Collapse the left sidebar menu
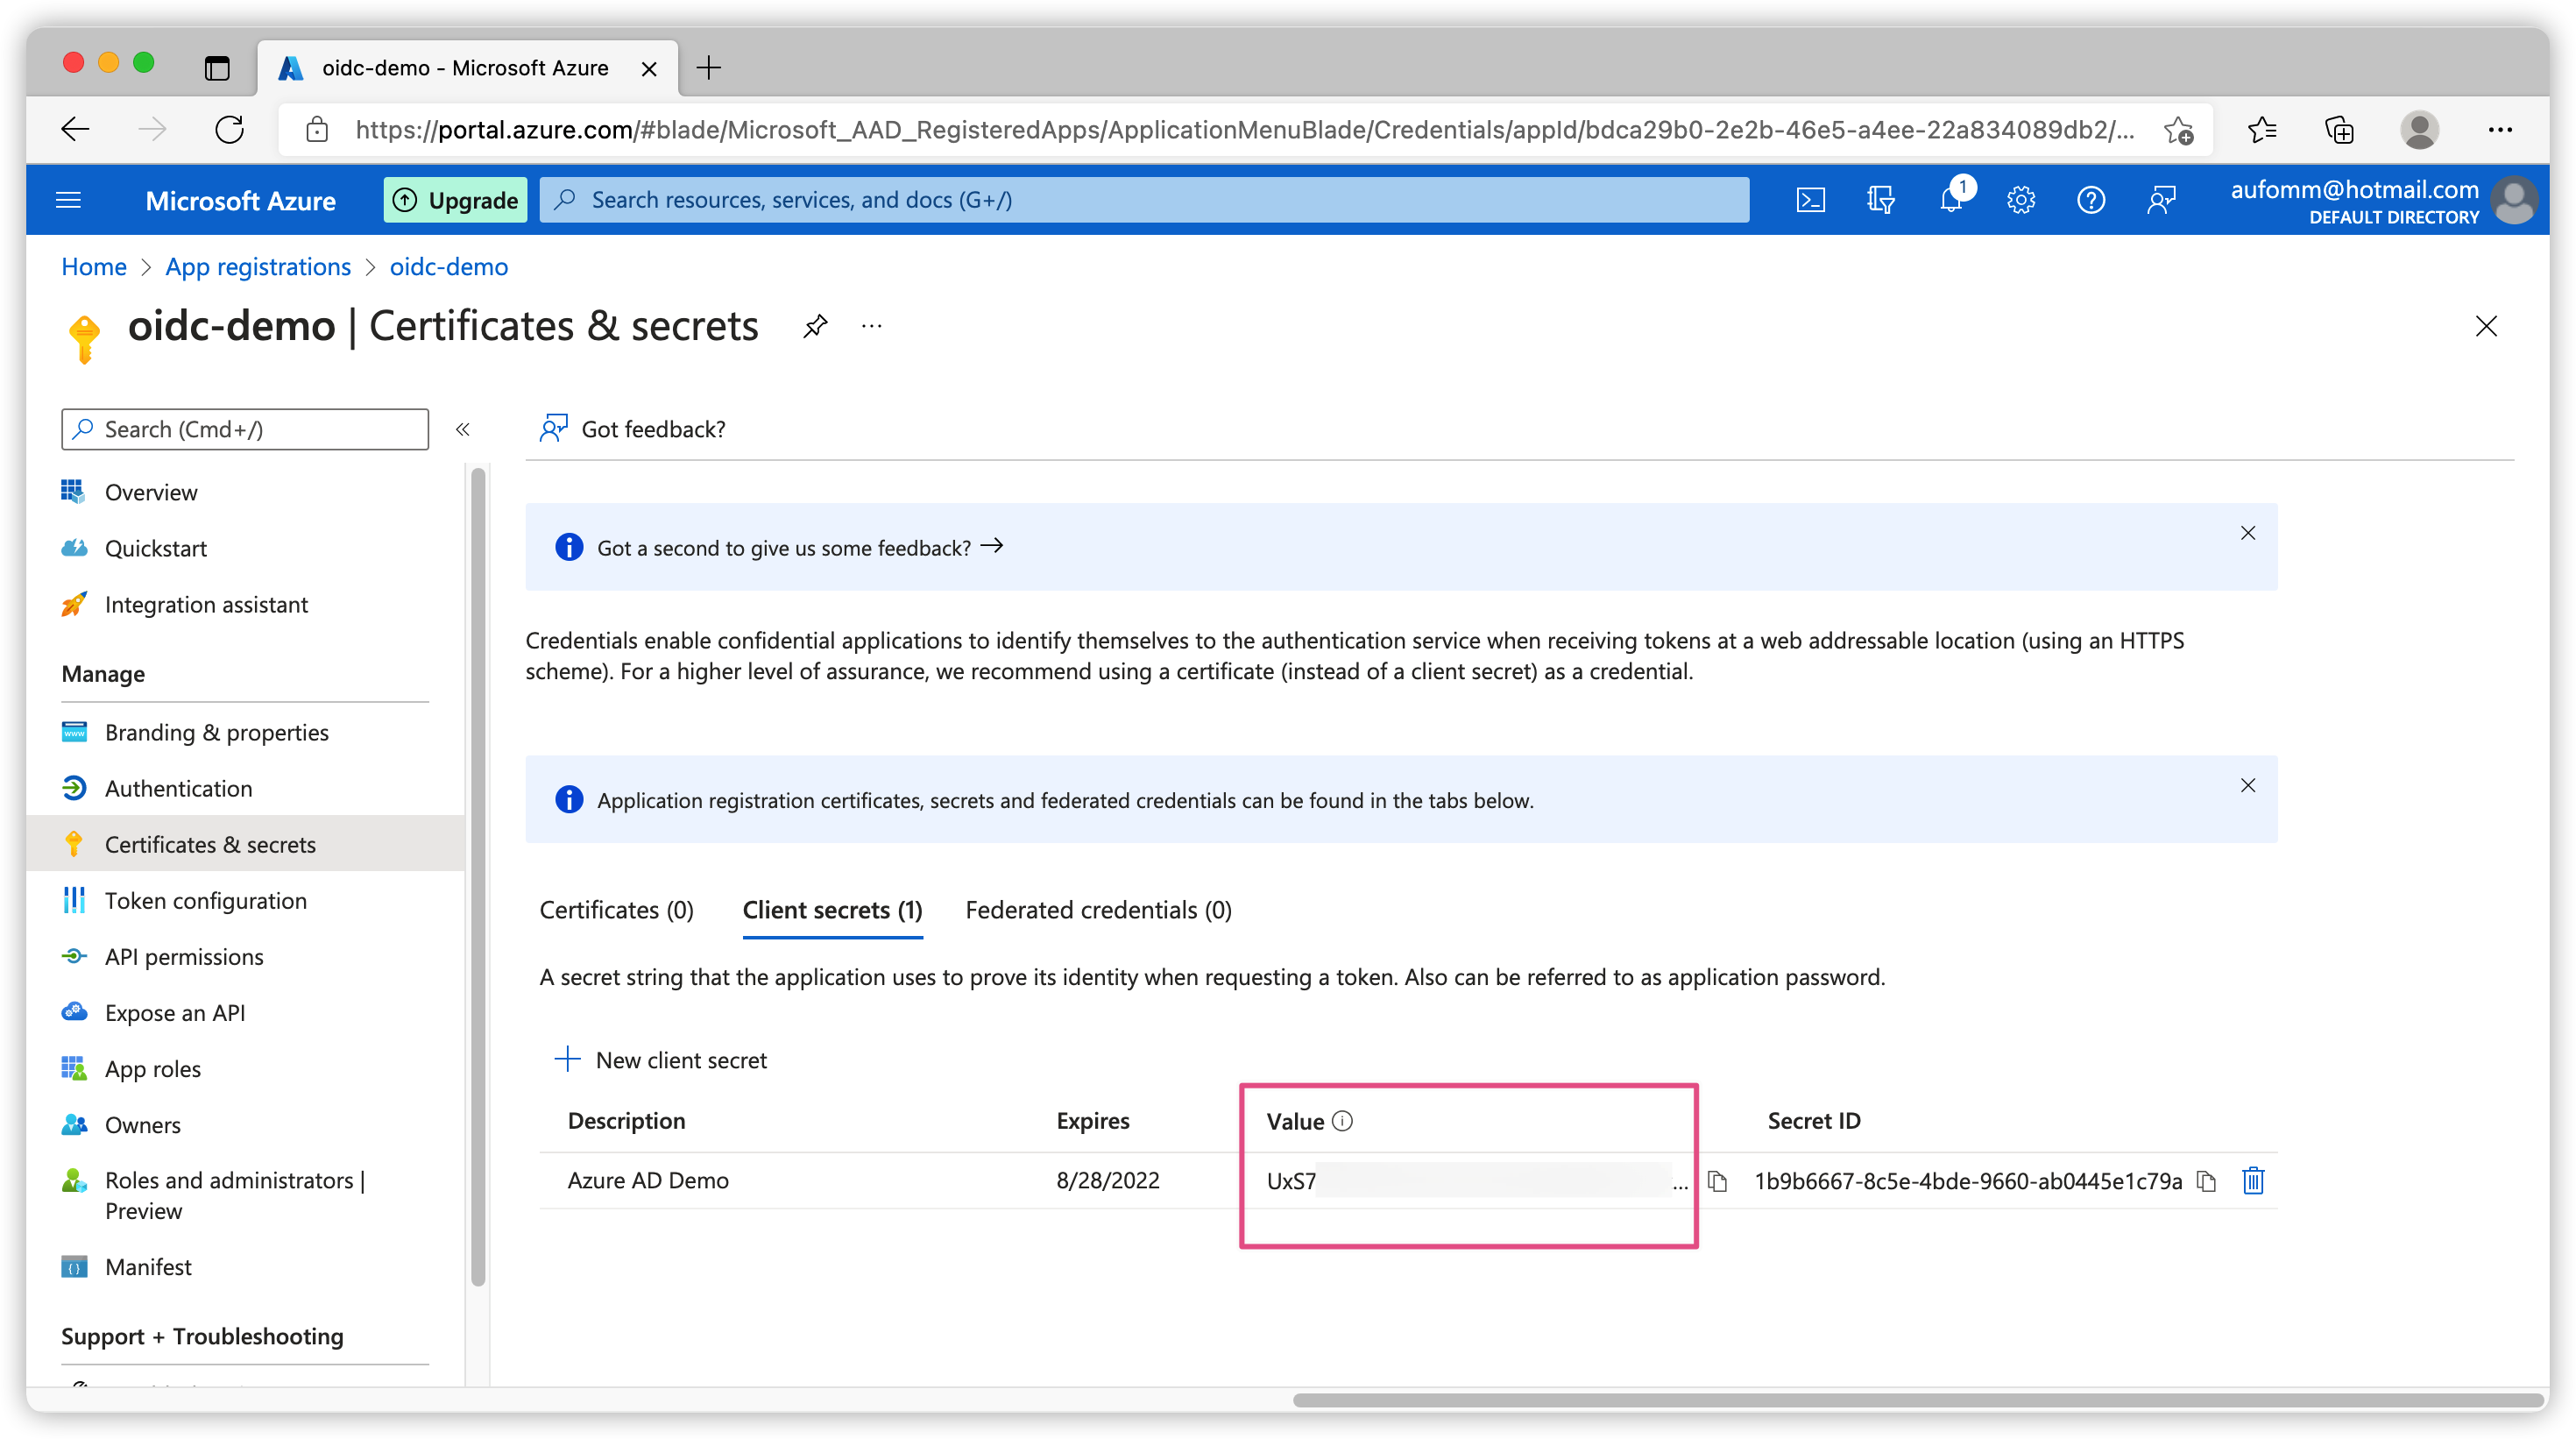Viewport: 2576px width, 1439px height. tap(462, 429)
